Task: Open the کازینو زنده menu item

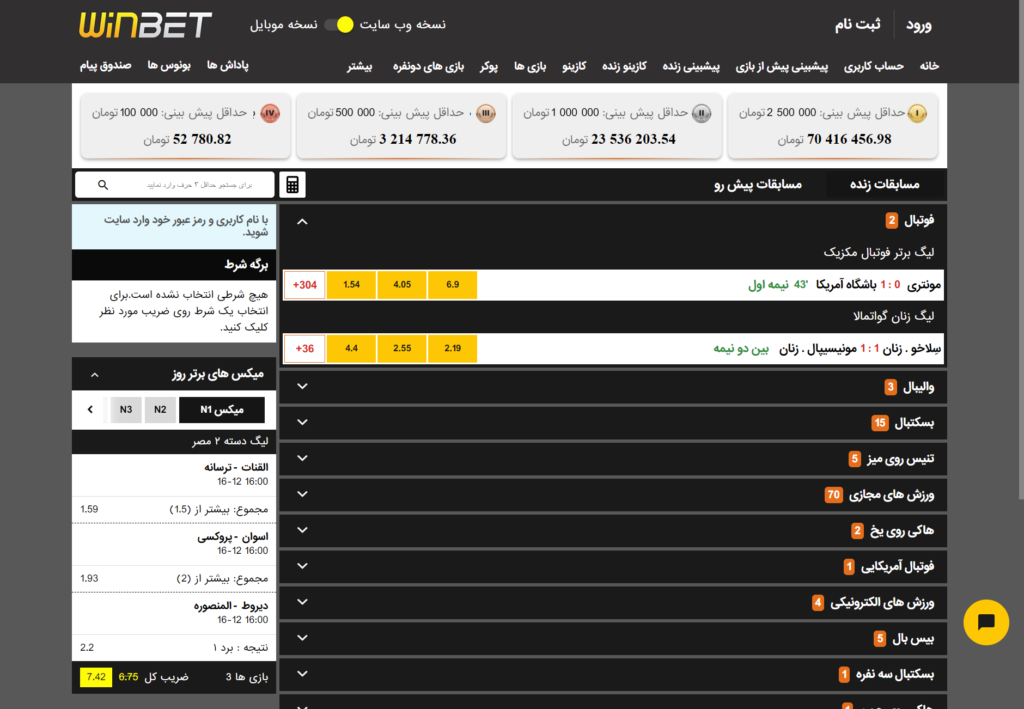Action: [624, 66]
